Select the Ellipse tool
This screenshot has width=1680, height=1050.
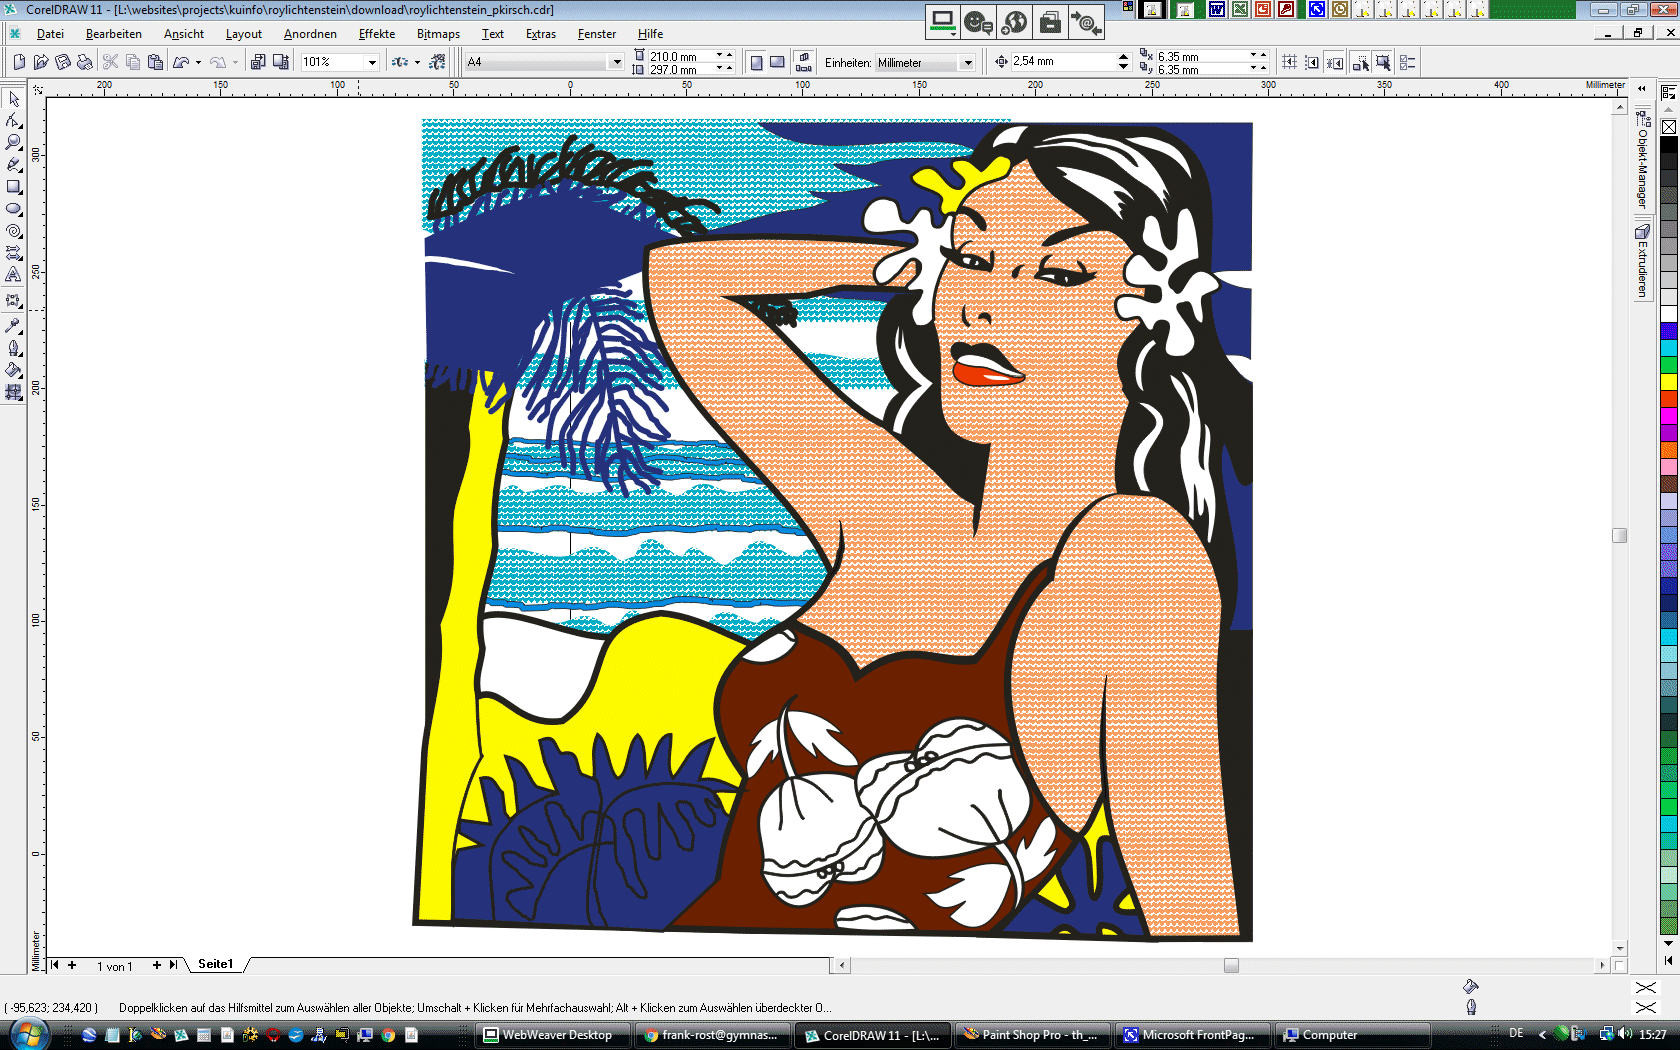tap(14, 209)
